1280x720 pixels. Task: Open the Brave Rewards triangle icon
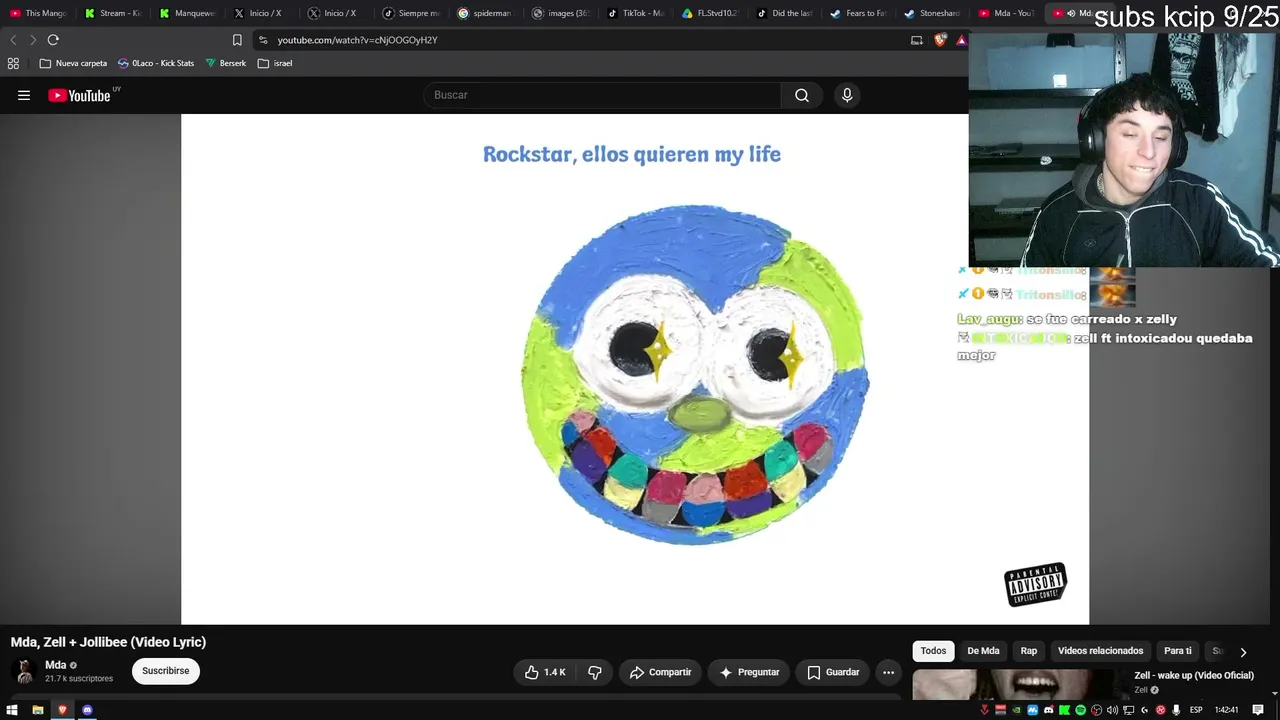[x=961, y=40]
